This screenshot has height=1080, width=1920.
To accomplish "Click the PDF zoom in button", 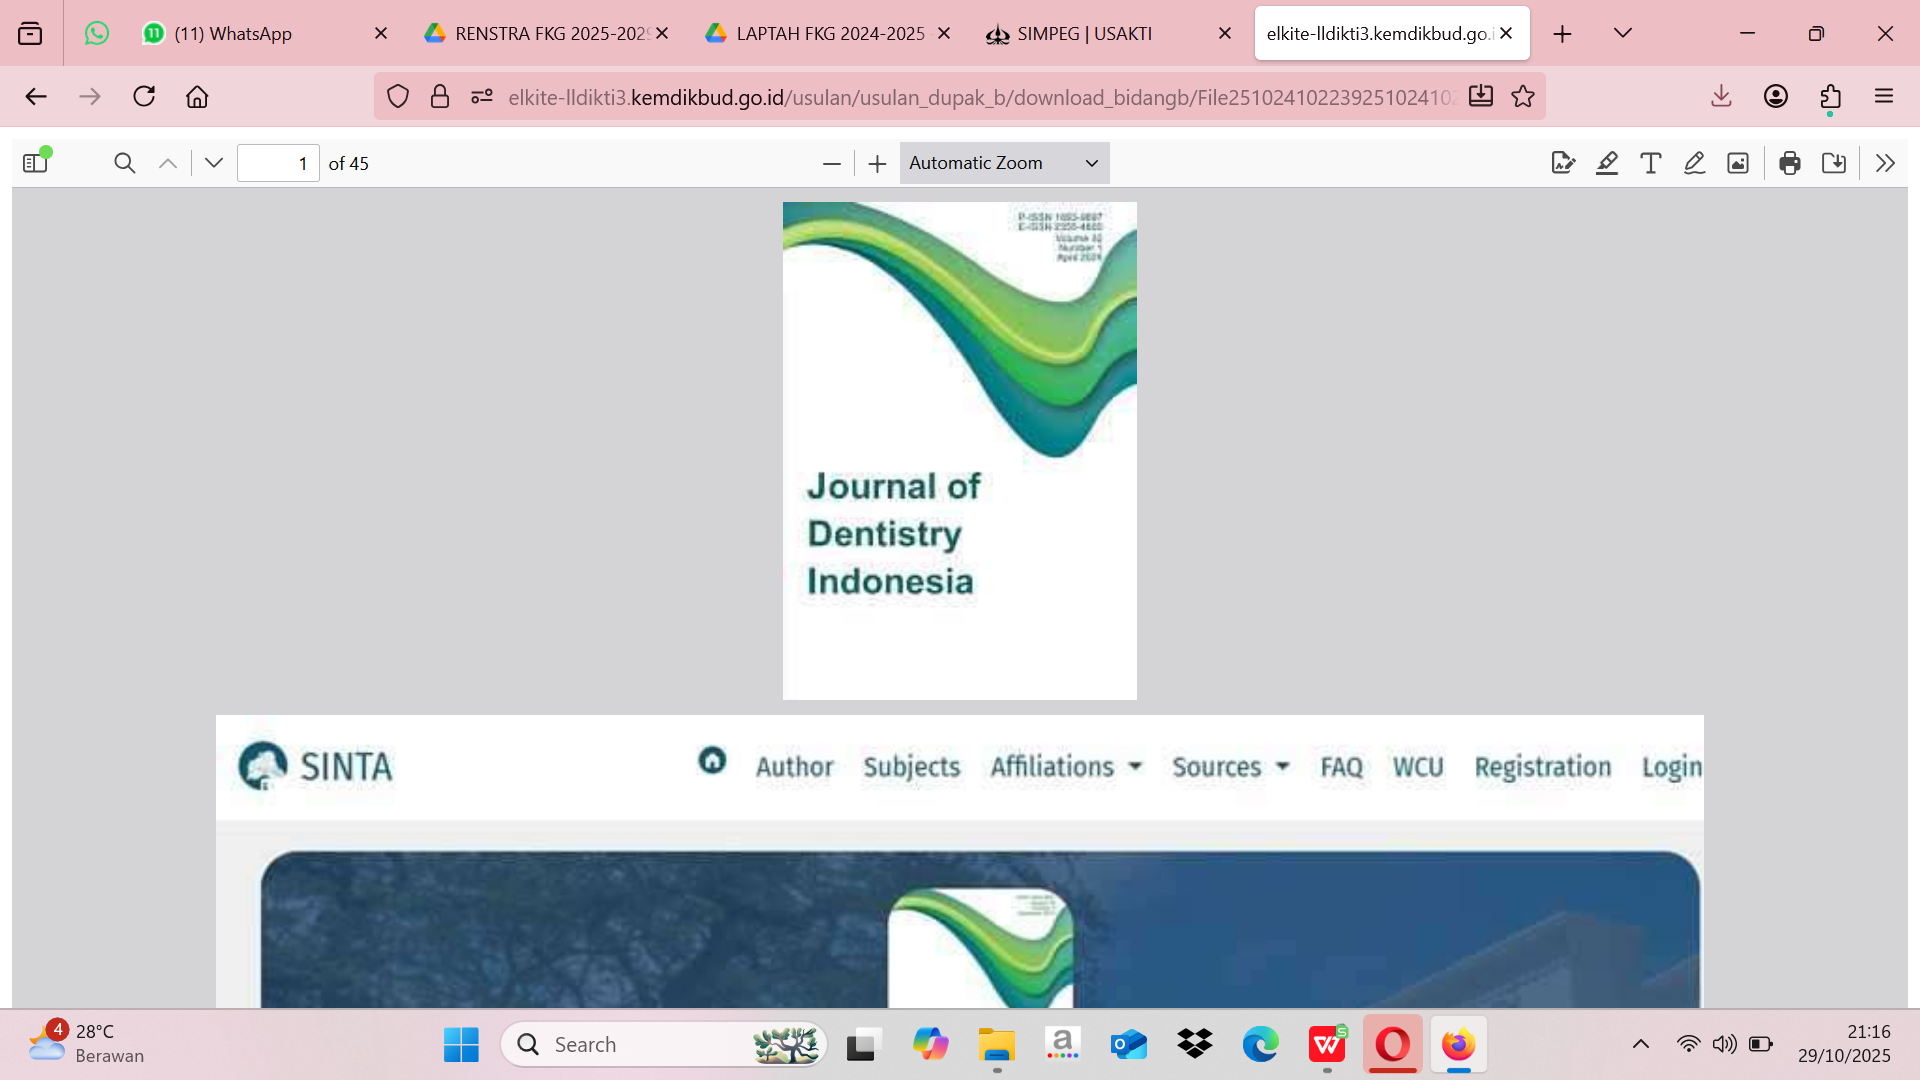I will [x=877, y=163].
